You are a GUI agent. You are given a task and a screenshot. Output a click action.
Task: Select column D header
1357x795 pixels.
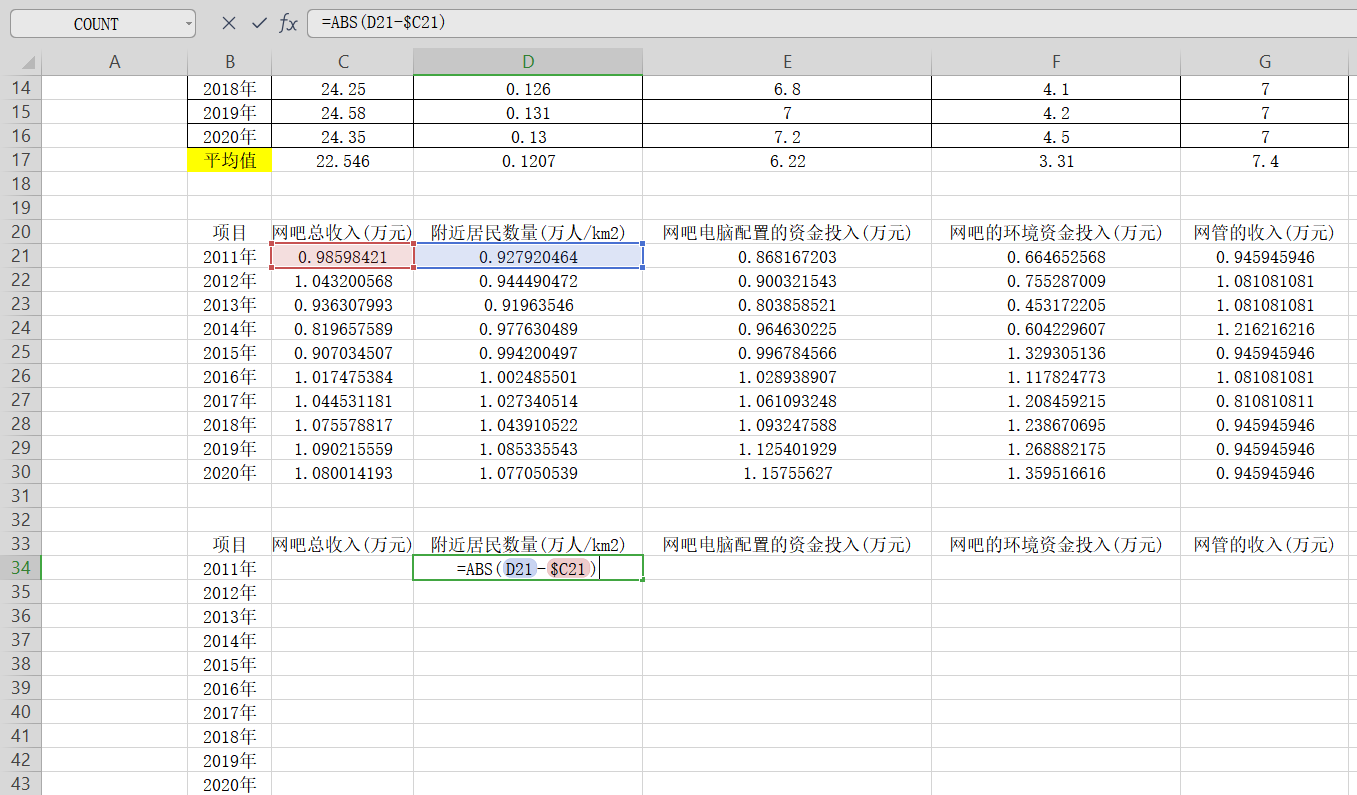[x=528, y=62]
